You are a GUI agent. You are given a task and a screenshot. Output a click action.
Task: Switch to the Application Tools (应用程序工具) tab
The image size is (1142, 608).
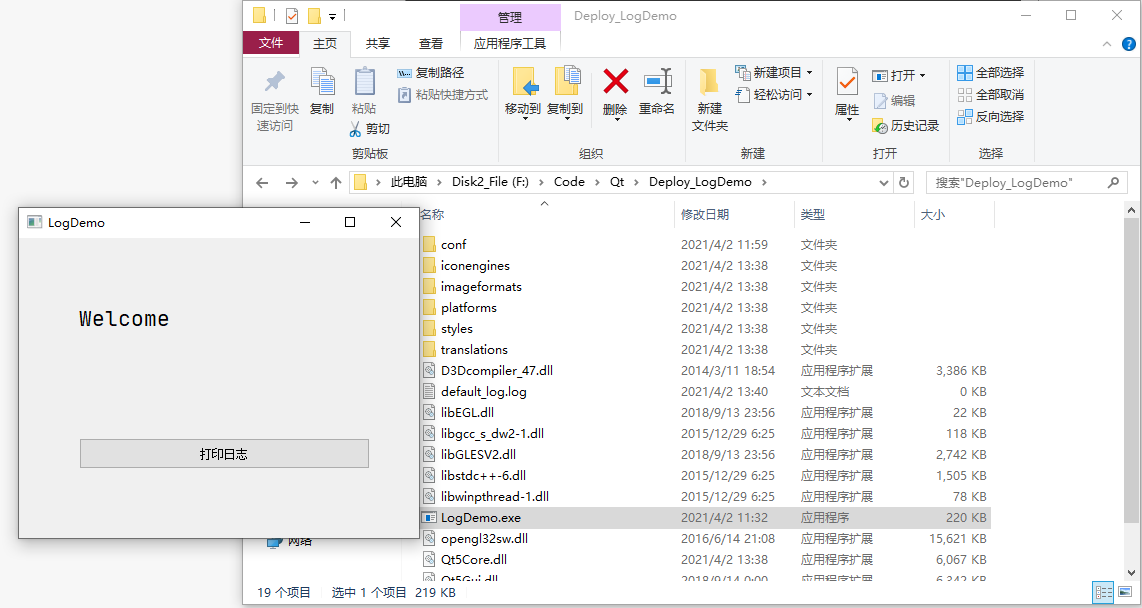tap(510, 44)
